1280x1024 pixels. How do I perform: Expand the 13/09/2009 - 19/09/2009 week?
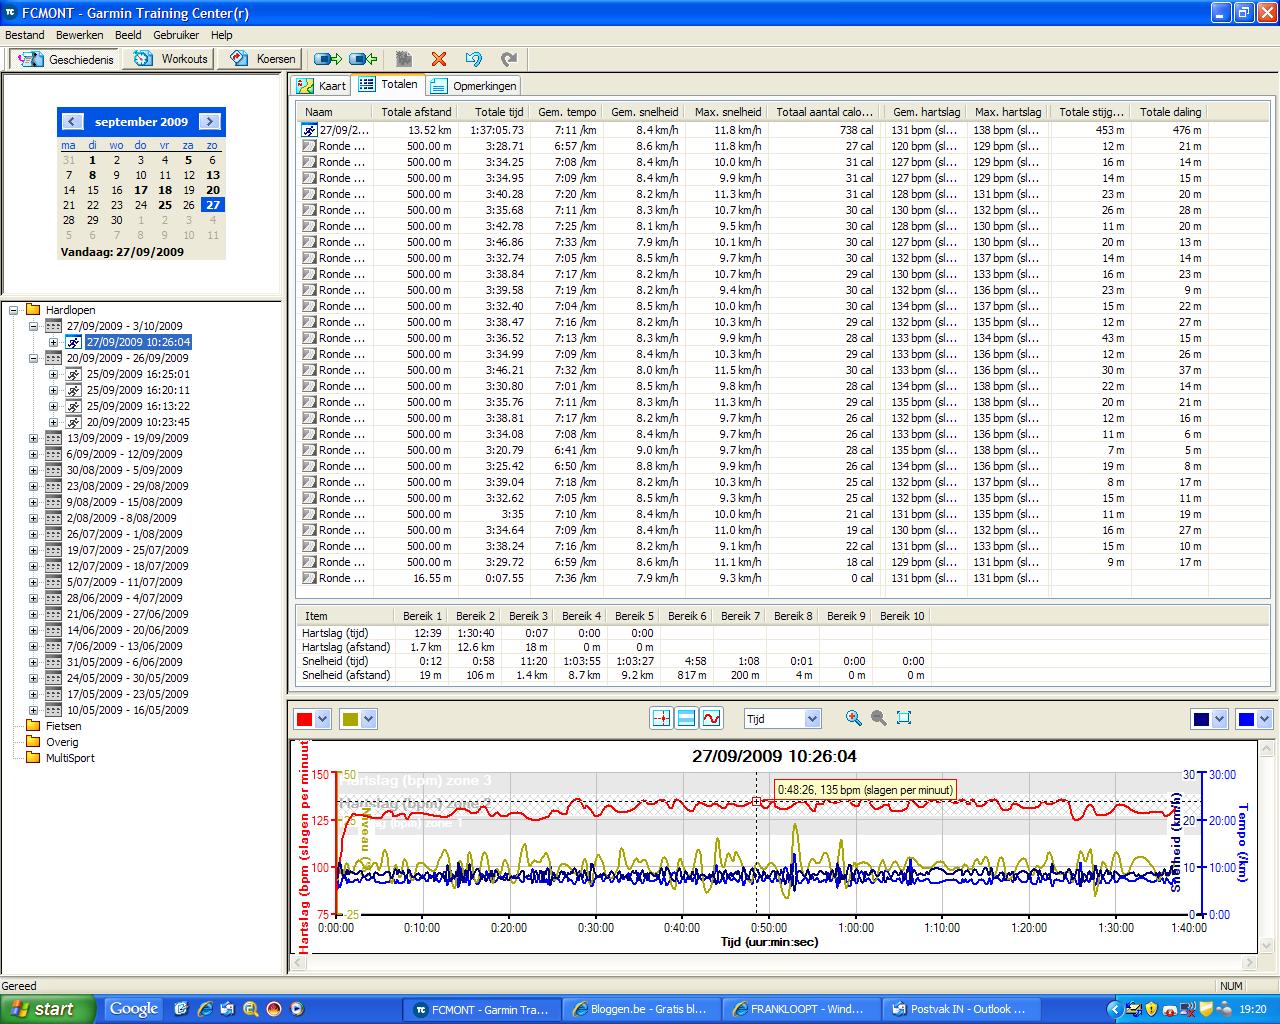coord(33,438)
